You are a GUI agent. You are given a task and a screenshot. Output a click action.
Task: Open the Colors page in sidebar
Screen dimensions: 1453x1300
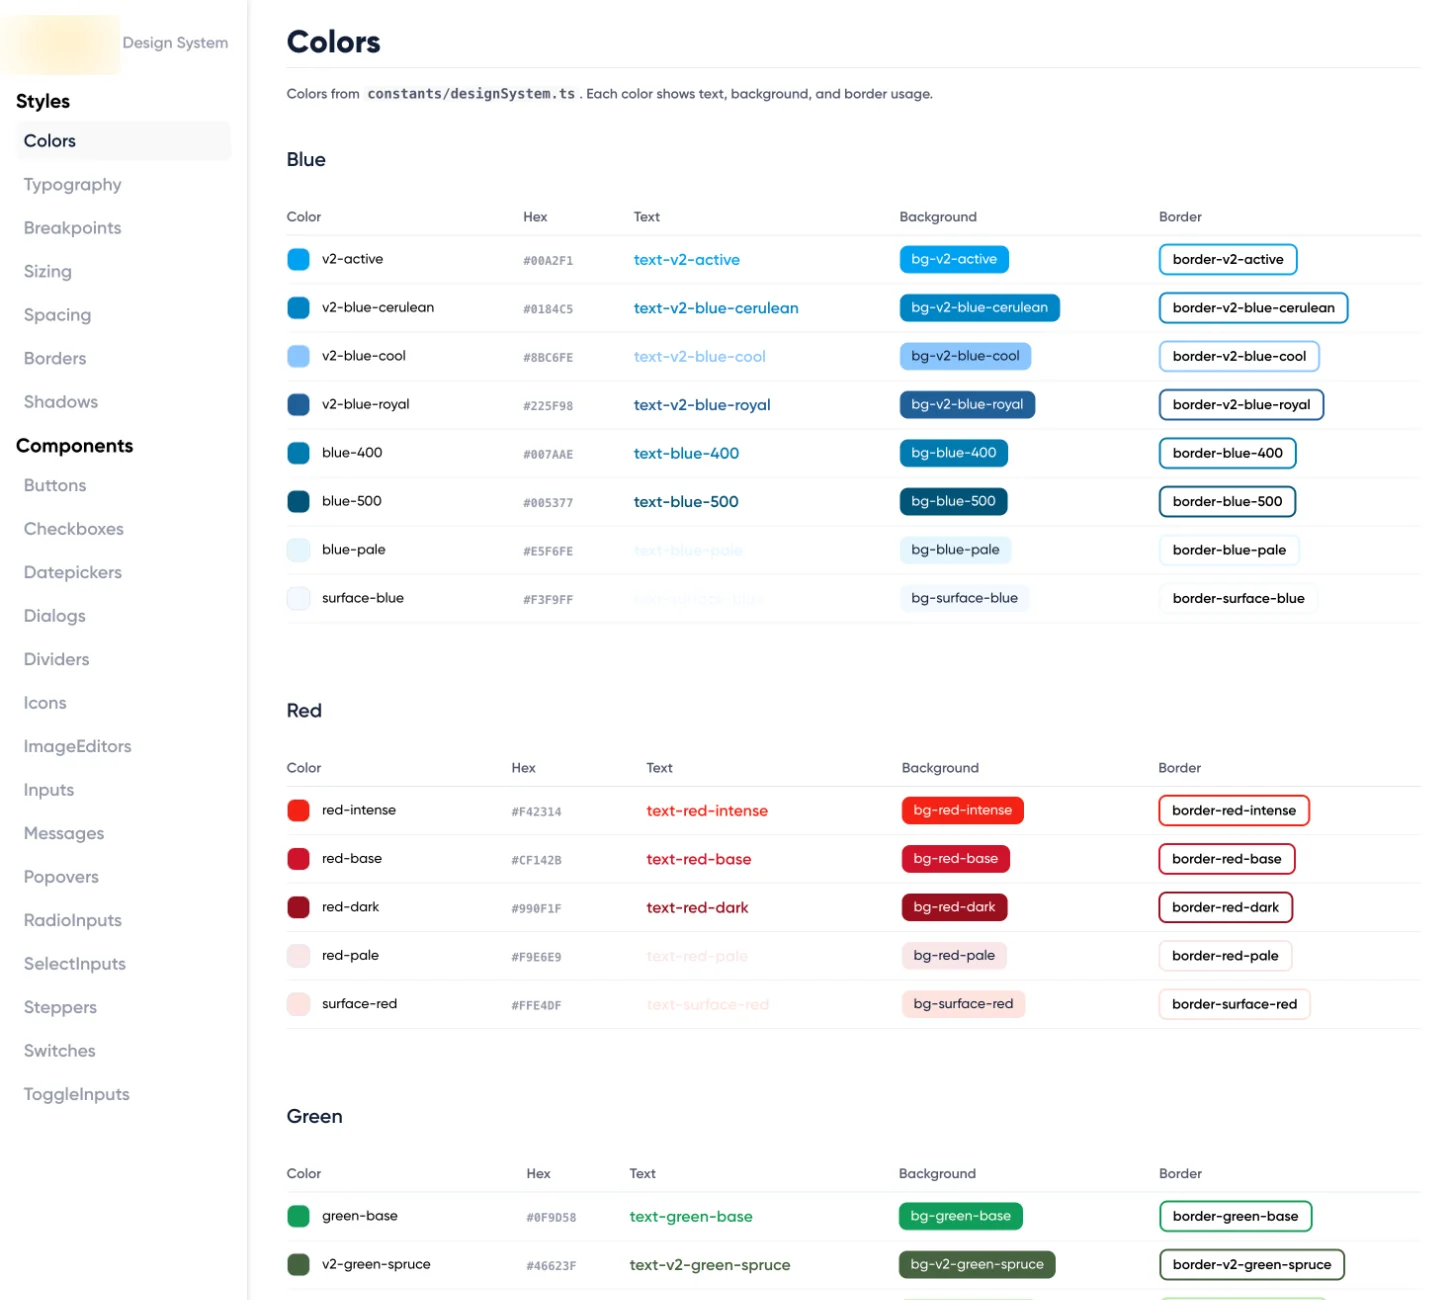tap(123, 141)
